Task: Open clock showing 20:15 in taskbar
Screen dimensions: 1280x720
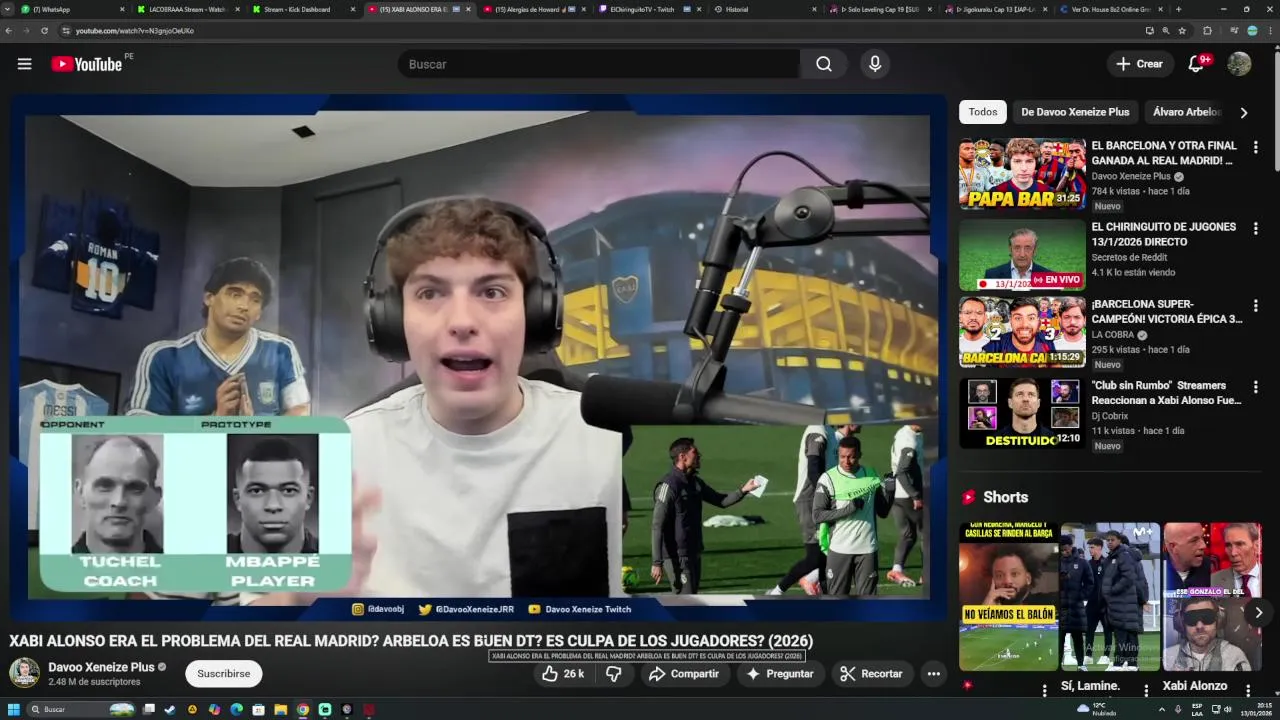Action: [1256, 709]
